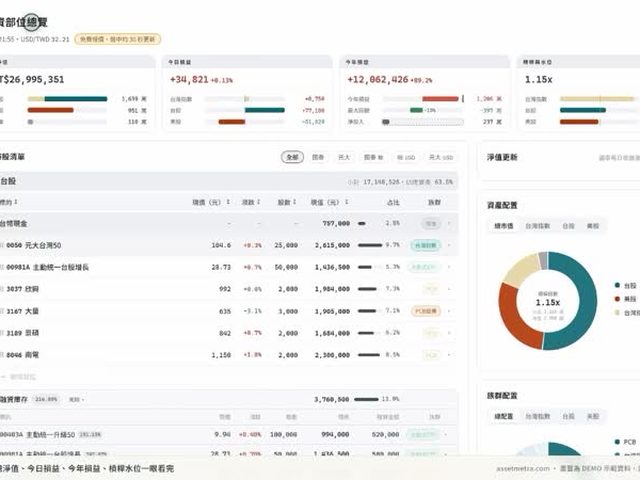
Task: Switch 族群配置 chart to 總配置 tab
Action: (x=504, y=416)
